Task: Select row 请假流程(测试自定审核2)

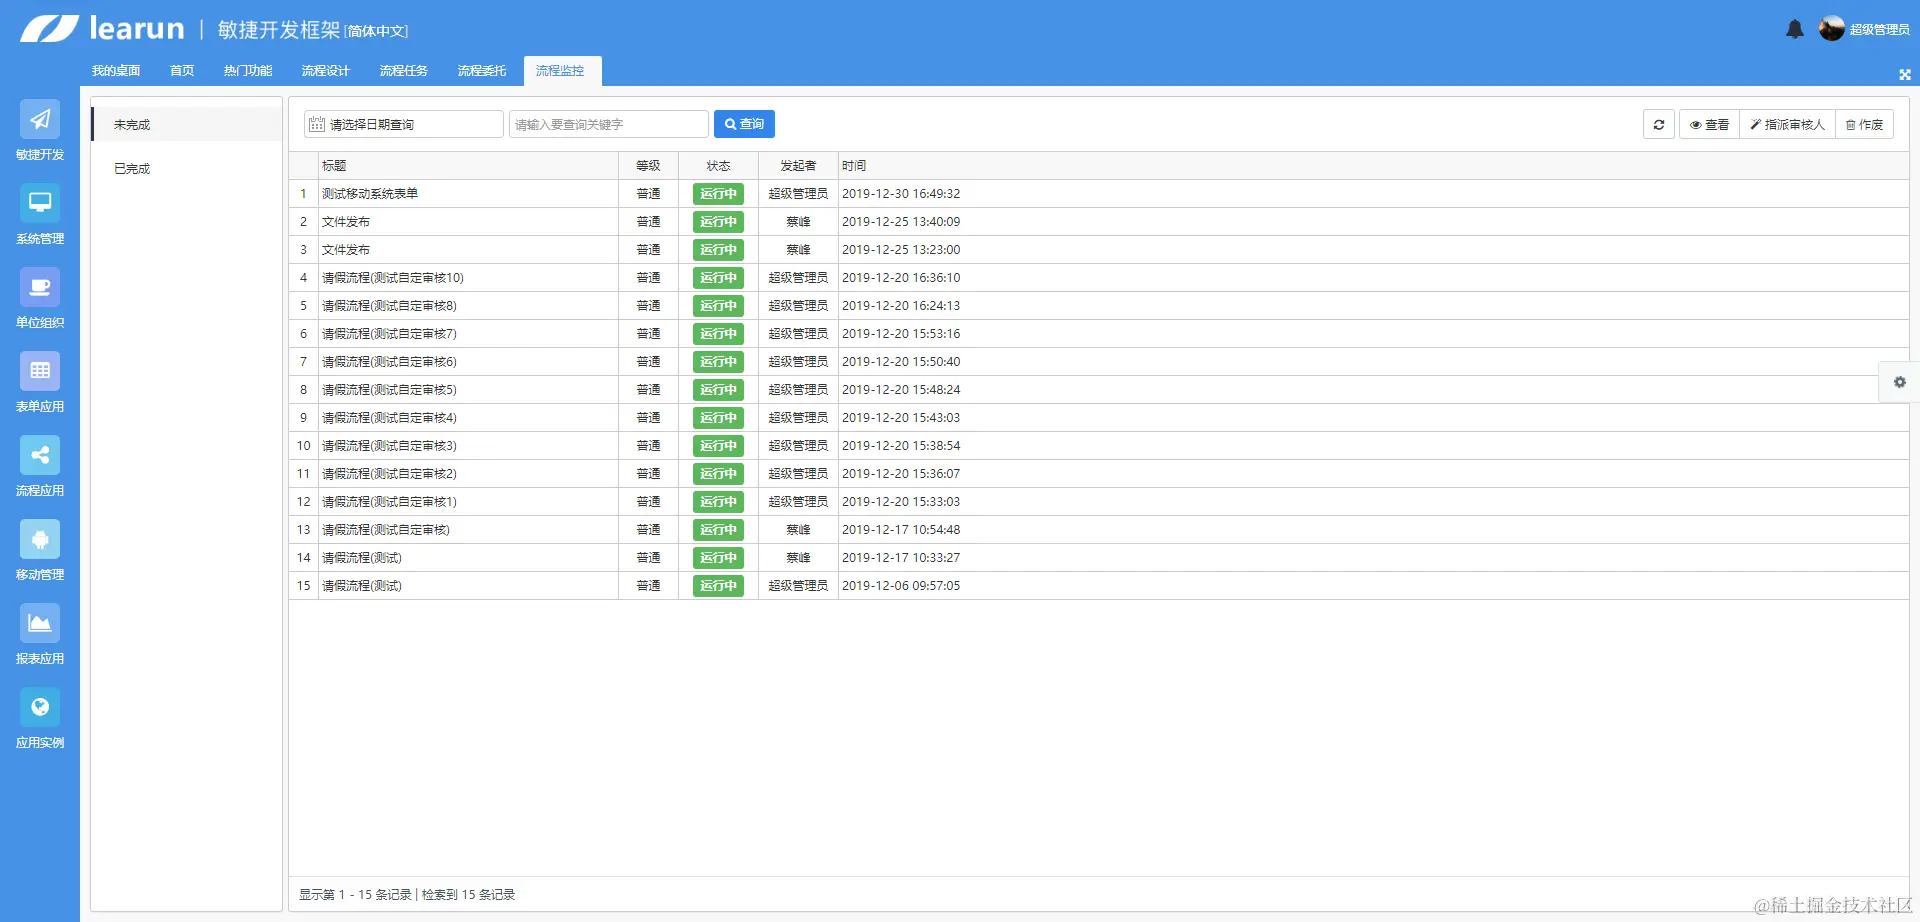Action: click(x=1099, y=474)
